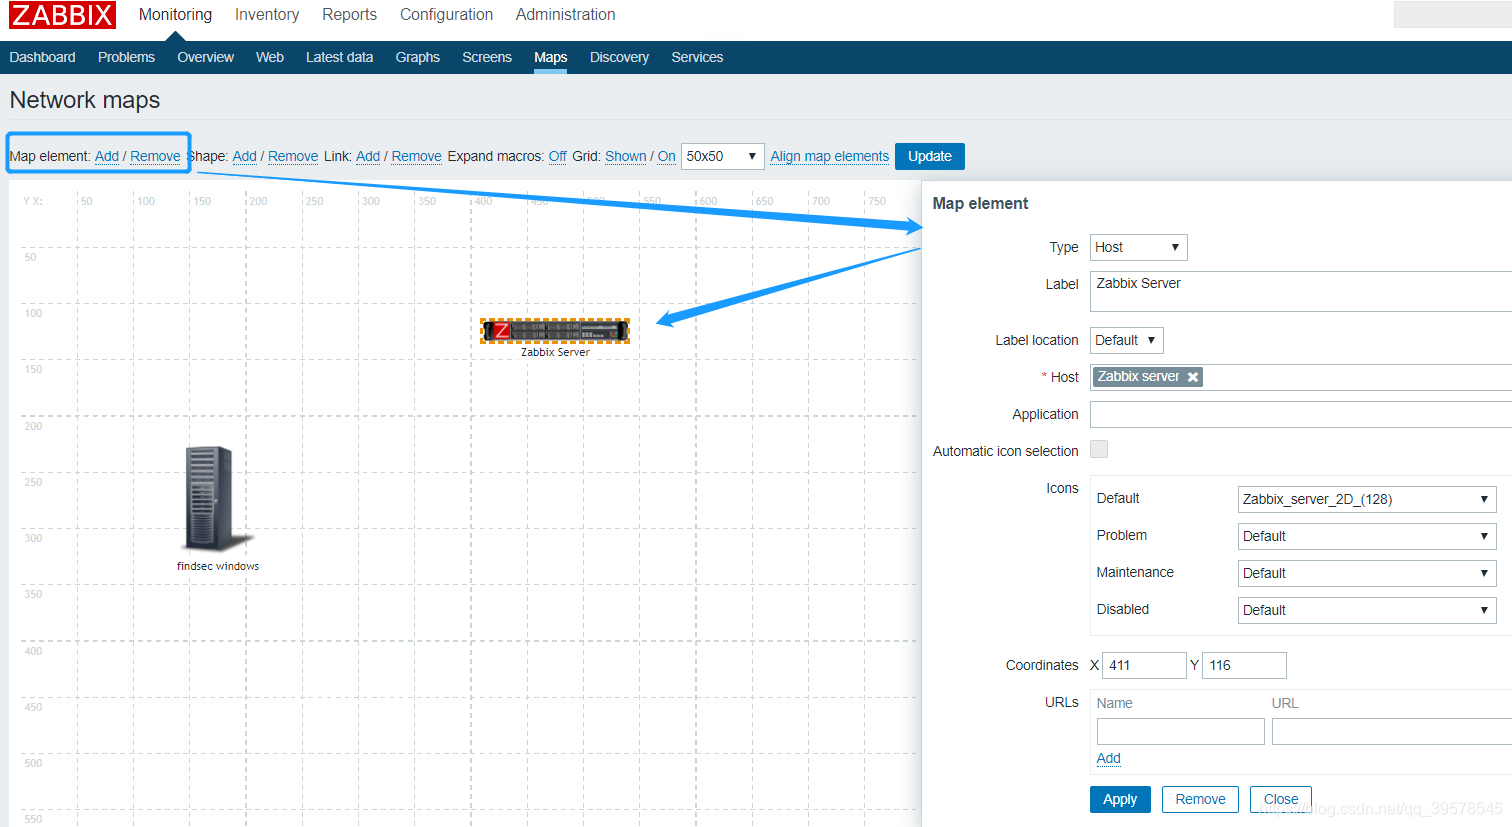Open the Type Host dropdown
The image size is (1512, 827).
[1138, 247]
